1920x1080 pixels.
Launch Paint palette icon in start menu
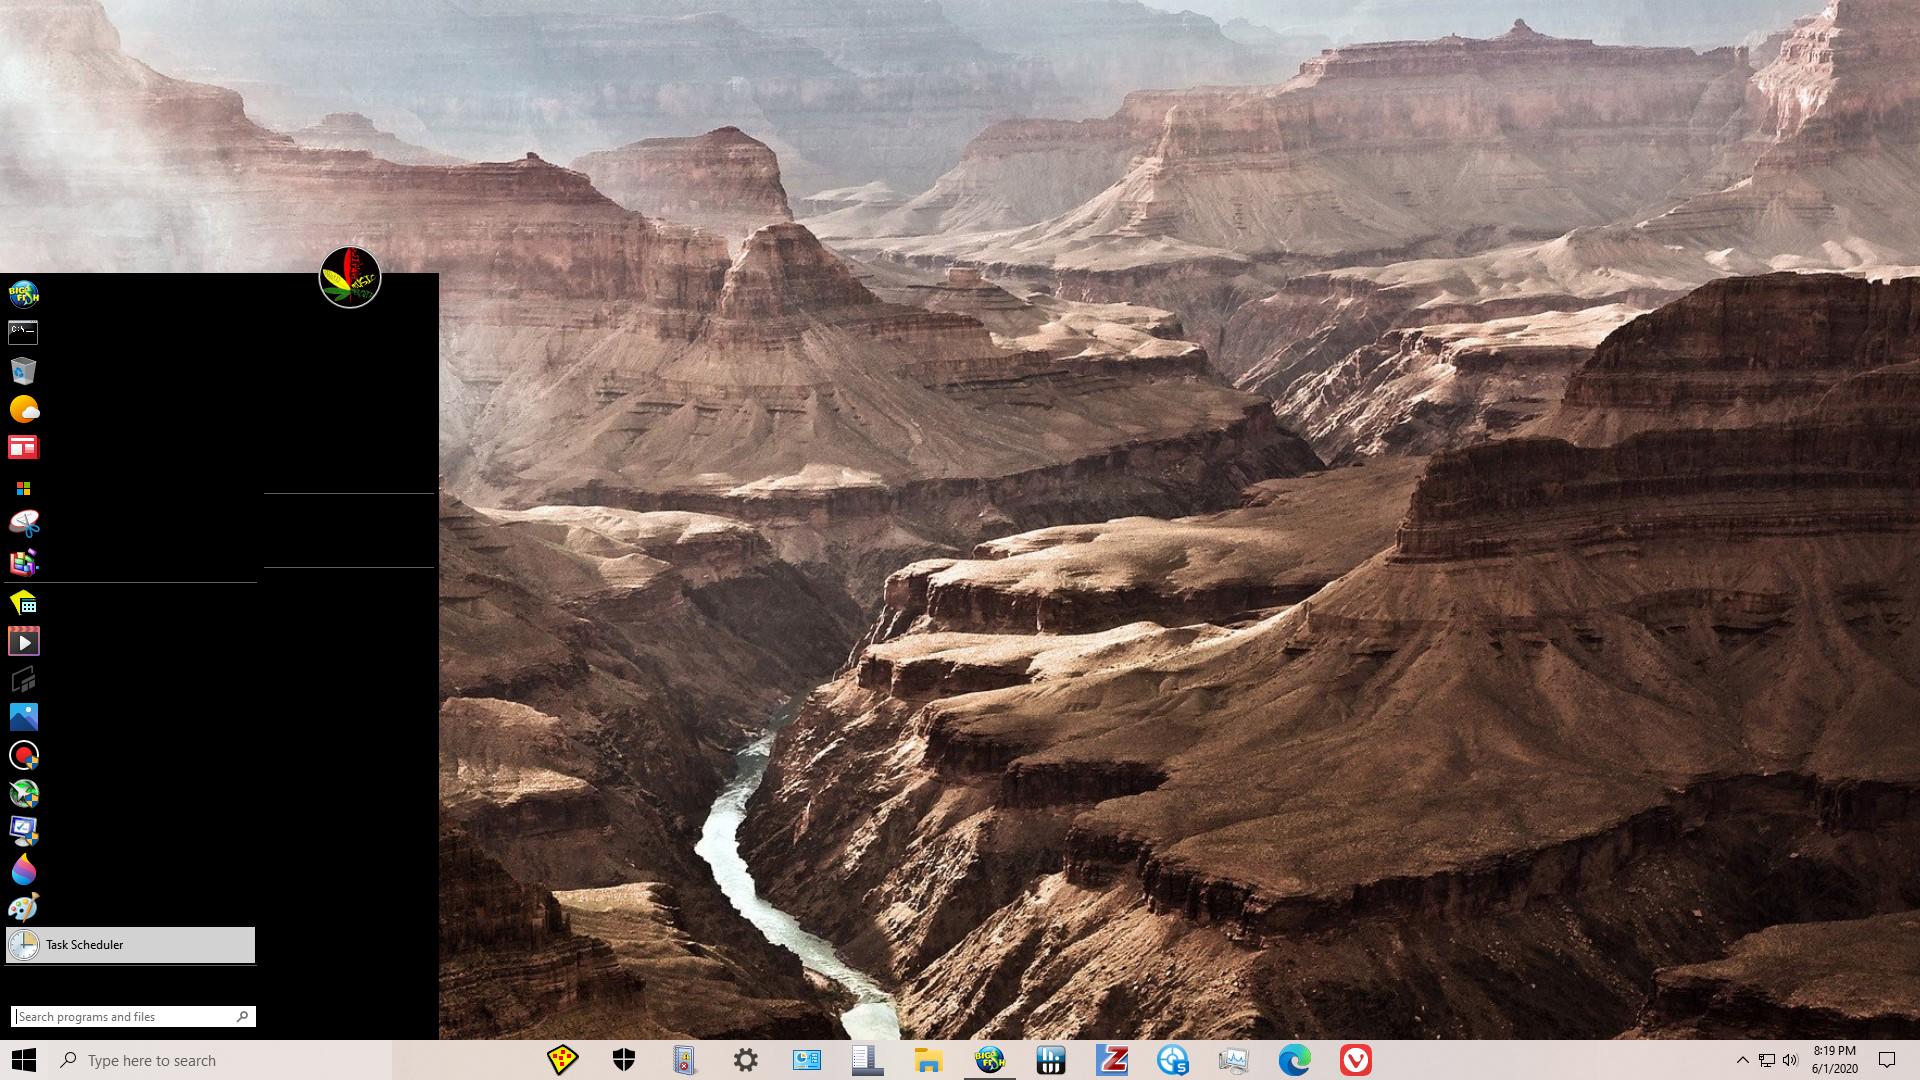click(23, 908)
